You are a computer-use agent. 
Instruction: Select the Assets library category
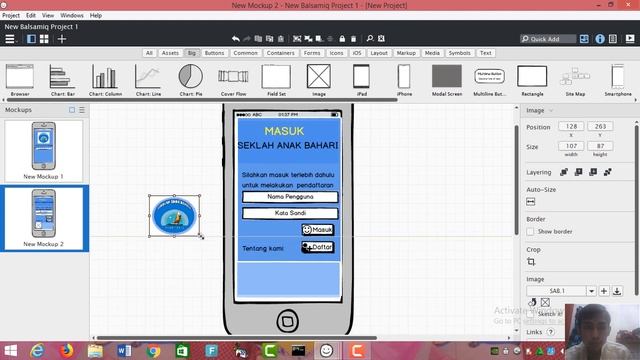pos(170,53)
